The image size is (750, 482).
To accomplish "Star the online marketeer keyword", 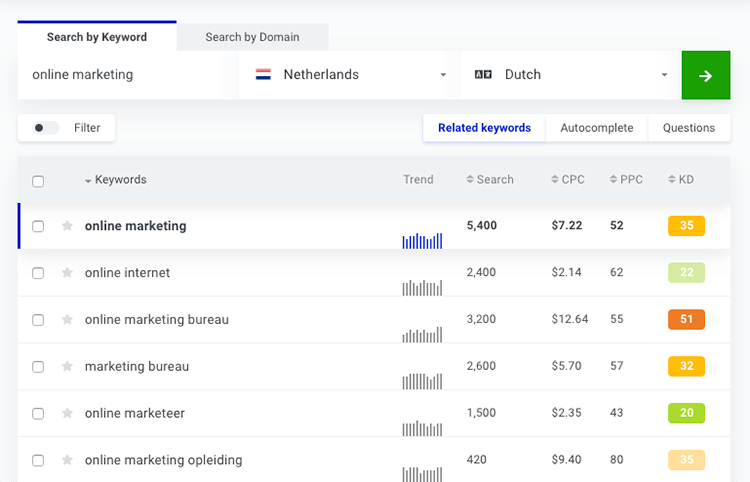I will coord(67,413).
